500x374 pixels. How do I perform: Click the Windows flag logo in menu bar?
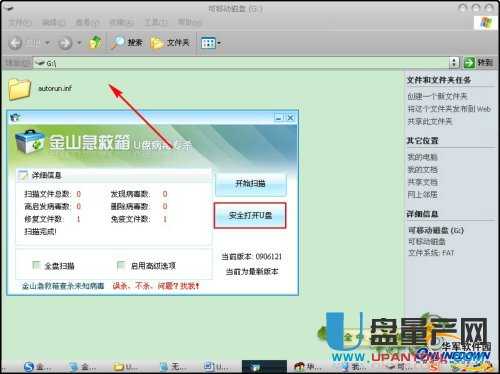[485, 22]
